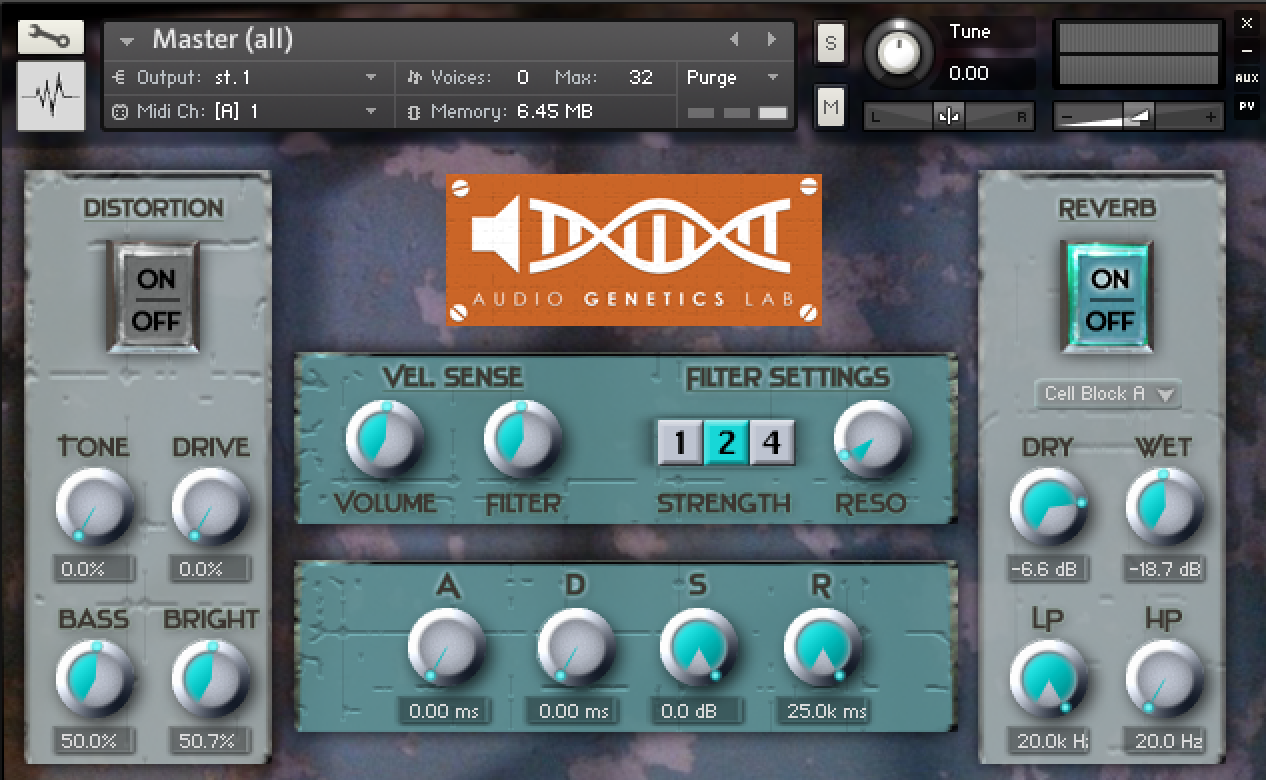Click the Sustain 0.0 dB value field
Viewport: 1266px width, 780px height.
pyautogui.click(x=698, y=711)
